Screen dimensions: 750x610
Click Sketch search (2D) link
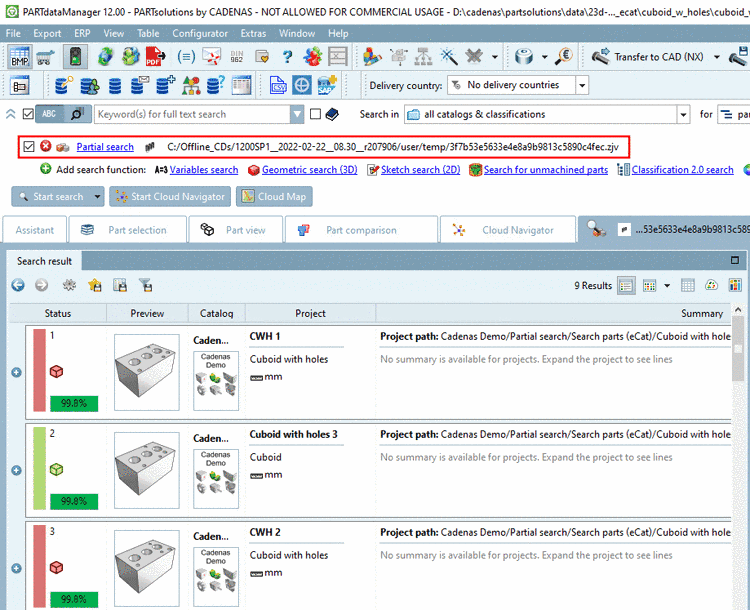[x=420, y=170]
